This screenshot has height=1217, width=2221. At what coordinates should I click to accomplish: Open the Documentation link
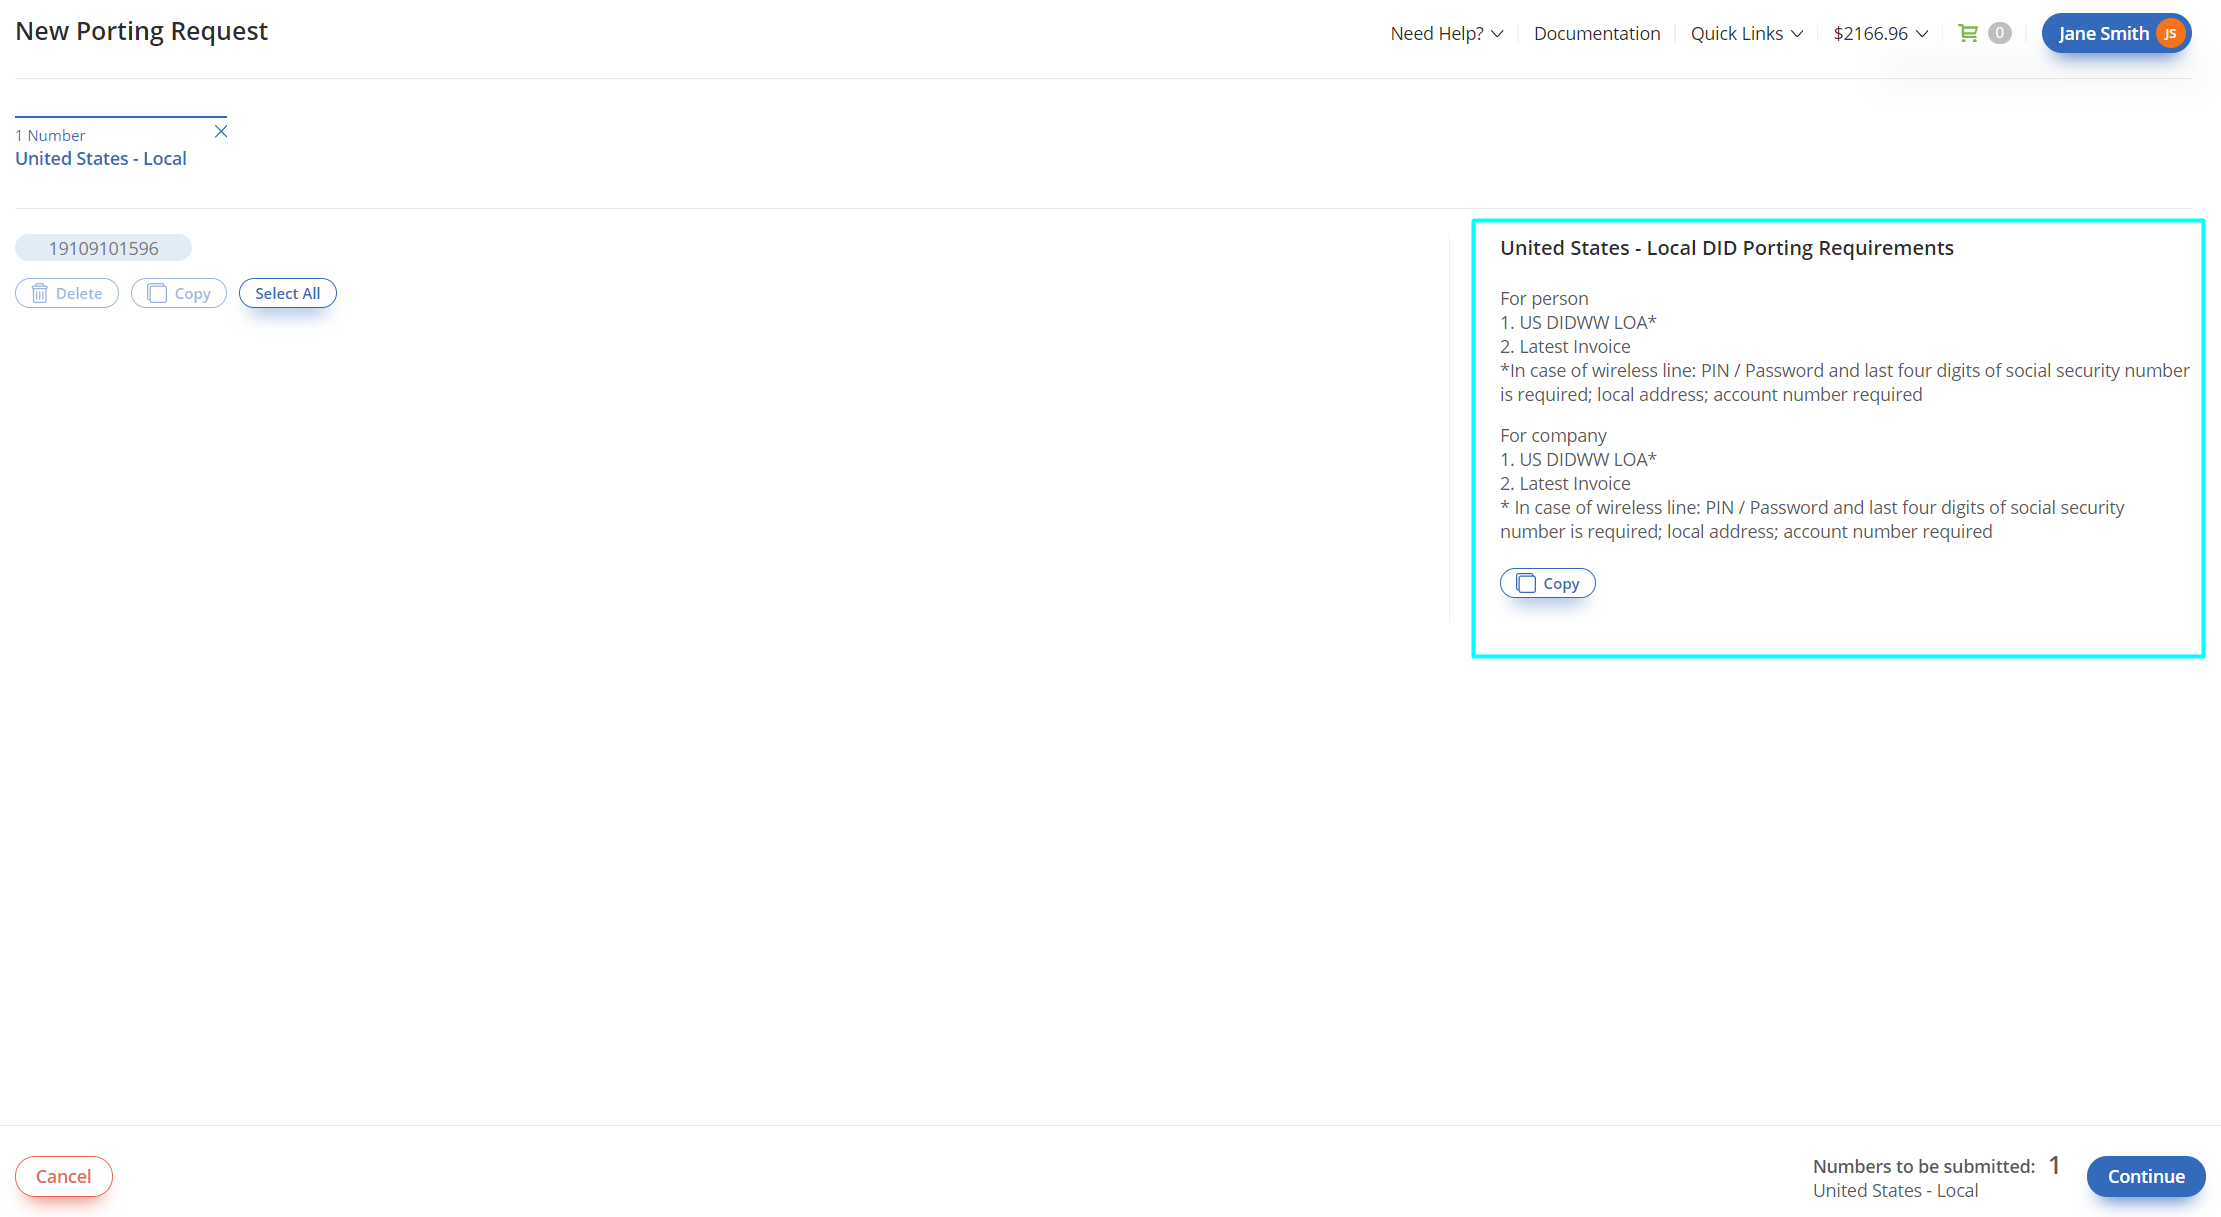(1597, 33)
